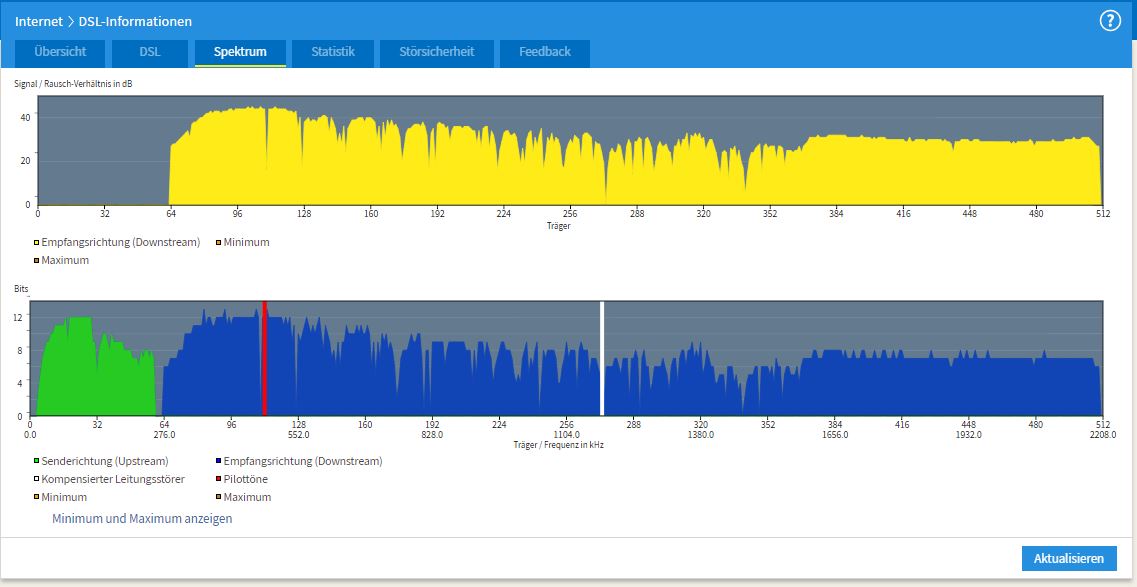Viewport: 1137px width, 587px height.
Task: Click the 'Bits' axis title
Action: click(x=22, y=289)
